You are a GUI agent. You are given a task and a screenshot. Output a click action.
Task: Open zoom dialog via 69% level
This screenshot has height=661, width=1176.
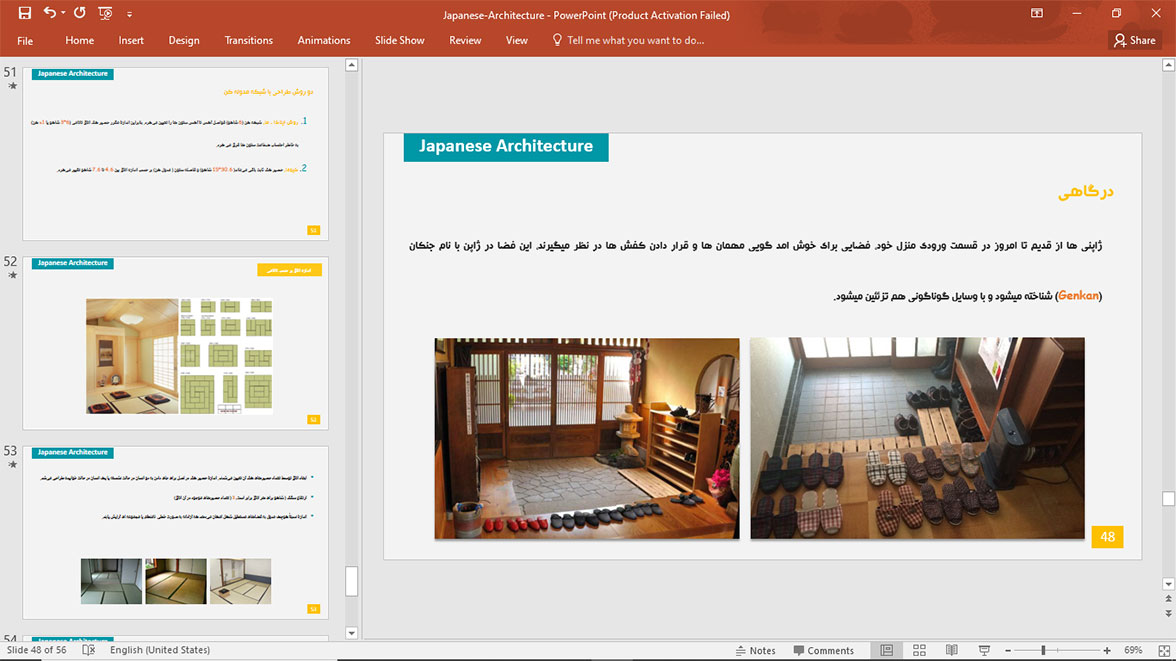pos(1132,650)
